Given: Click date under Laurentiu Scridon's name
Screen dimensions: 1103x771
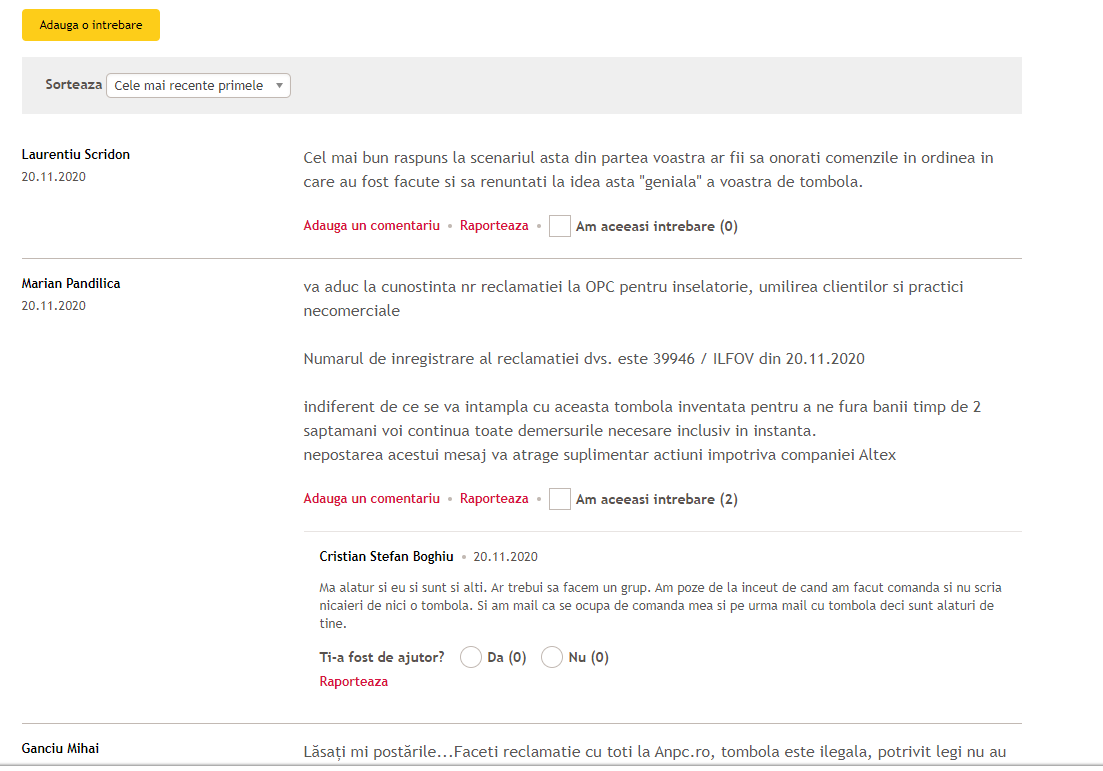Looking at the screenshot, I should (53, 177).
